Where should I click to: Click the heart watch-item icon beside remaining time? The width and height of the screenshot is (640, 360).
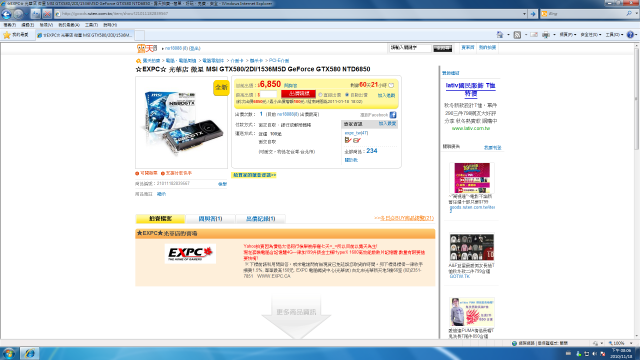coord(391,85)
